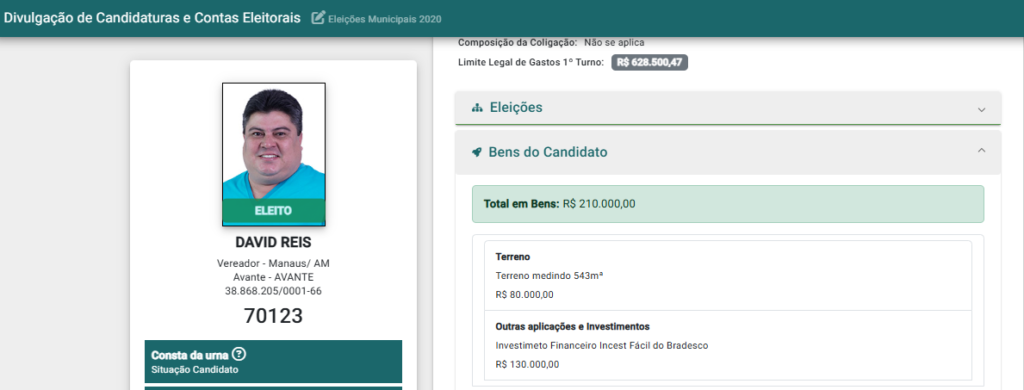Click the edit pencil icon beside Eleições Municipais 2020

[x=318, y=18]
